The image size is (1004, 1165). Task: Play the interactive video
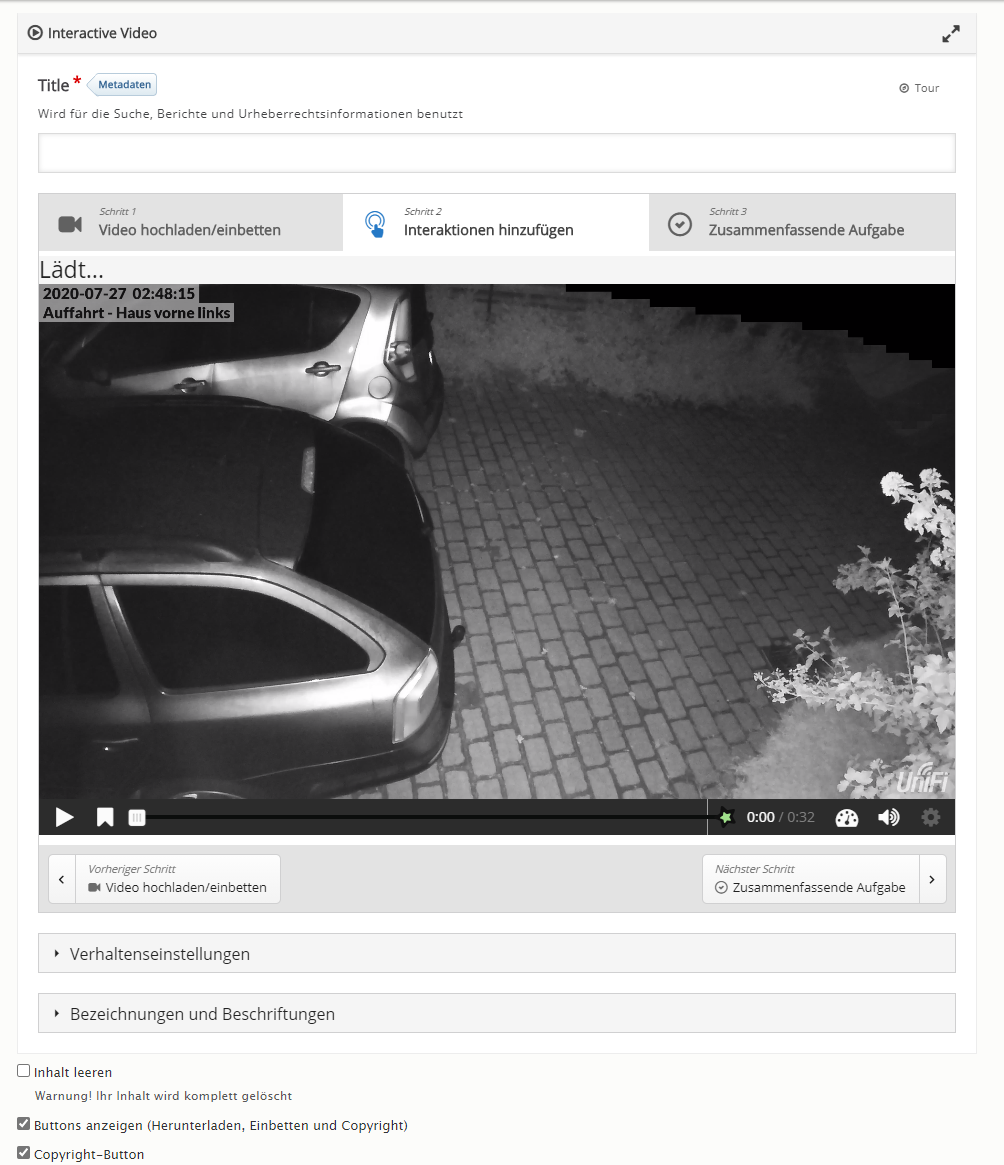click(x=65, y=817)
